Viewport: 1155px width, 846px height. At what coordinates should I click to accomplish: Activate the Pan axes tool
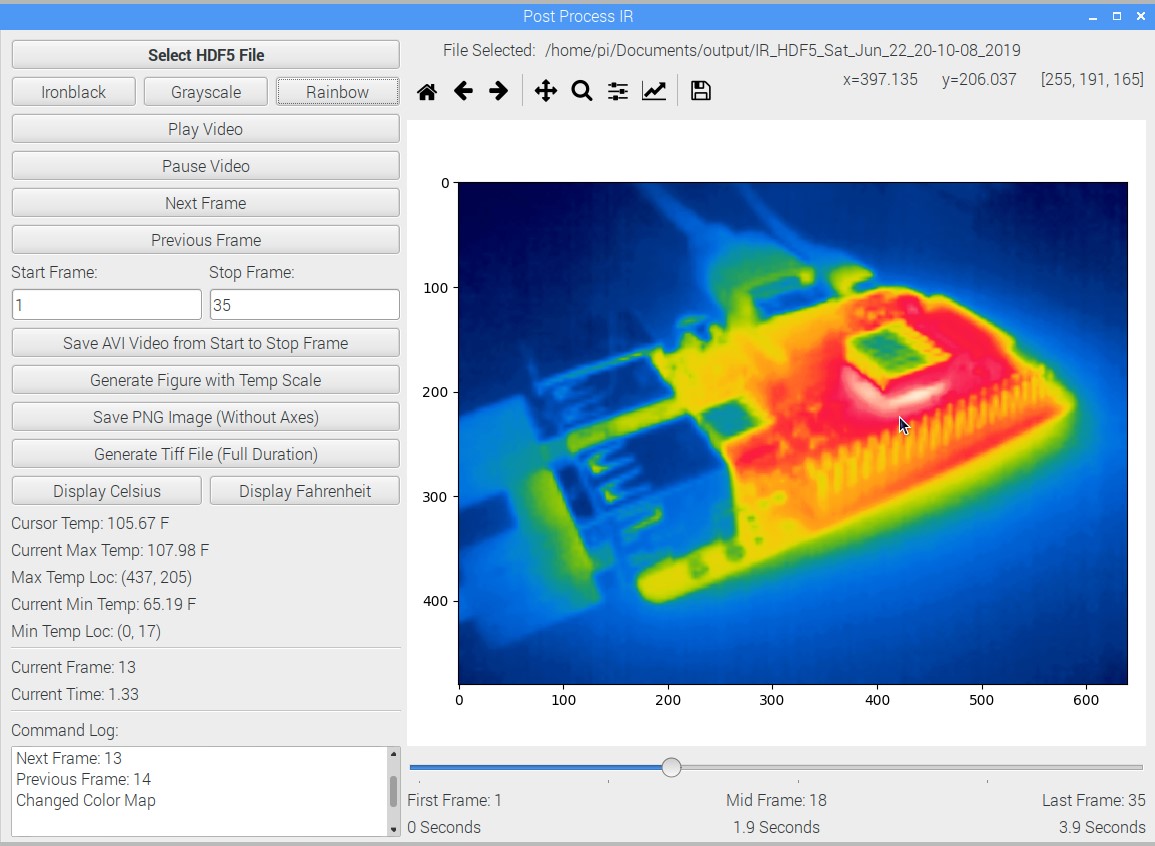(545, 92)
